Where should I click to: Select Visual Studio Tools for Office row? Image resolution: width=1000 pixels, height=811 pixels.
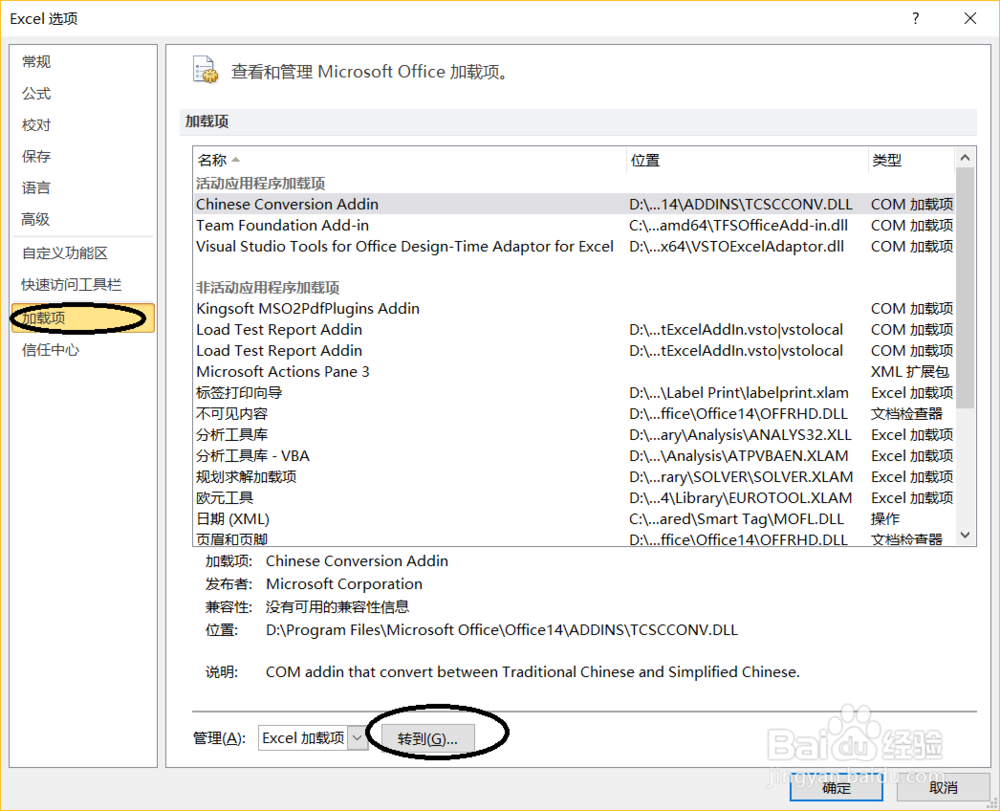pyautogui.click(x=574, y=246)
